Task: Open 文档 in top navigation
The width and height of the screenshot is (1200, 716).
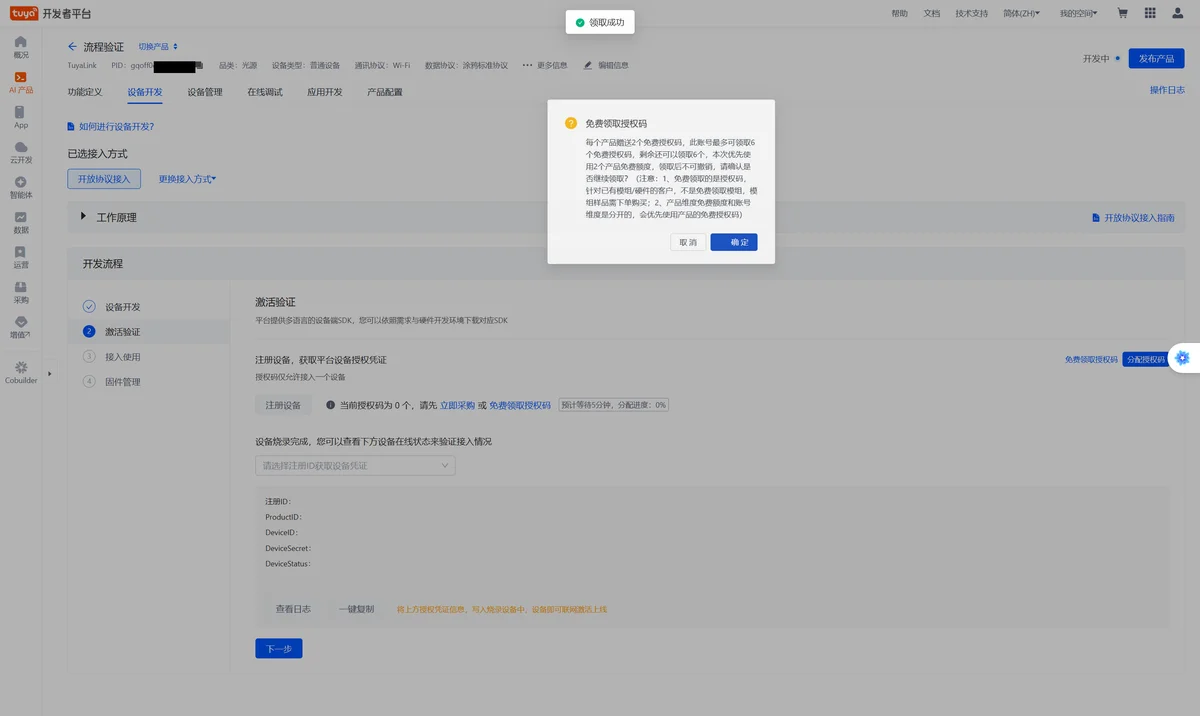Action: [x=932, y=13]
